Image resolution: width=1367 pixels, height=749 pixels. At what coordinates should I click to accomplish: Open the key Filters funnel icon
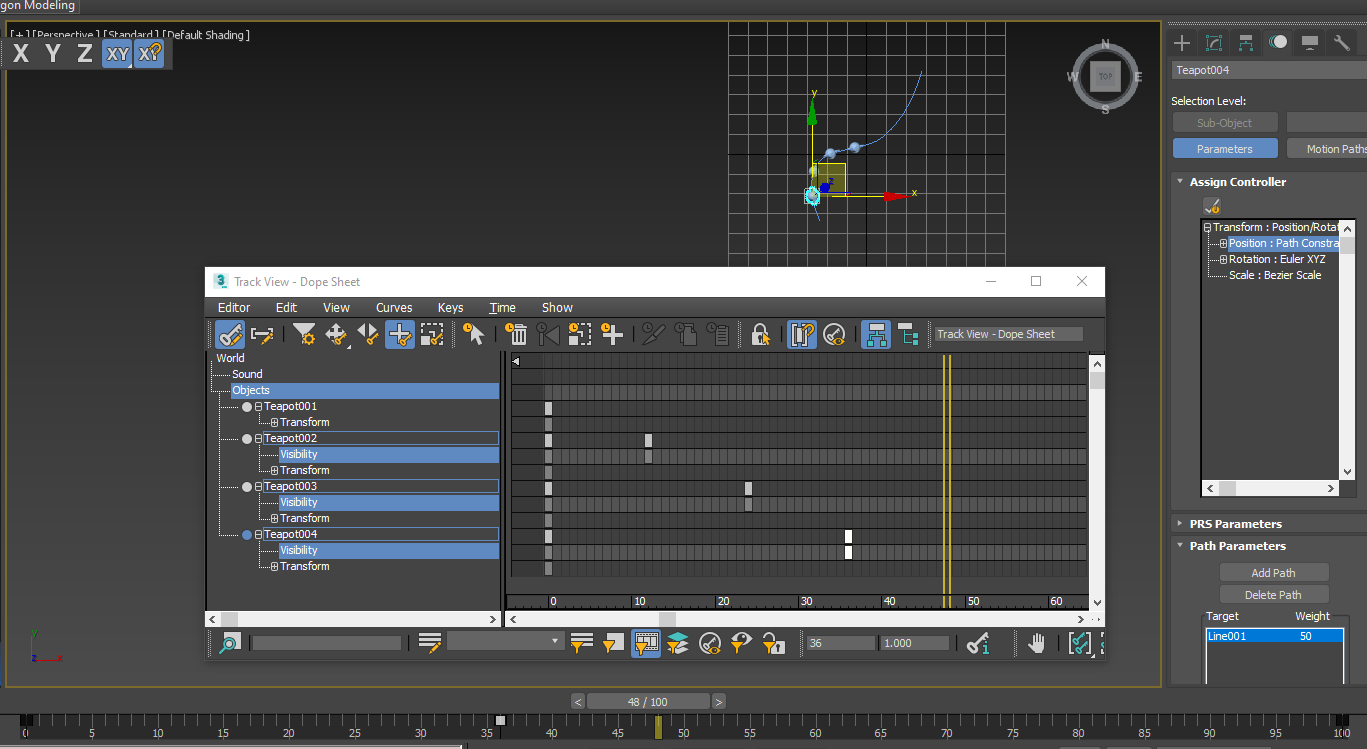305,334
